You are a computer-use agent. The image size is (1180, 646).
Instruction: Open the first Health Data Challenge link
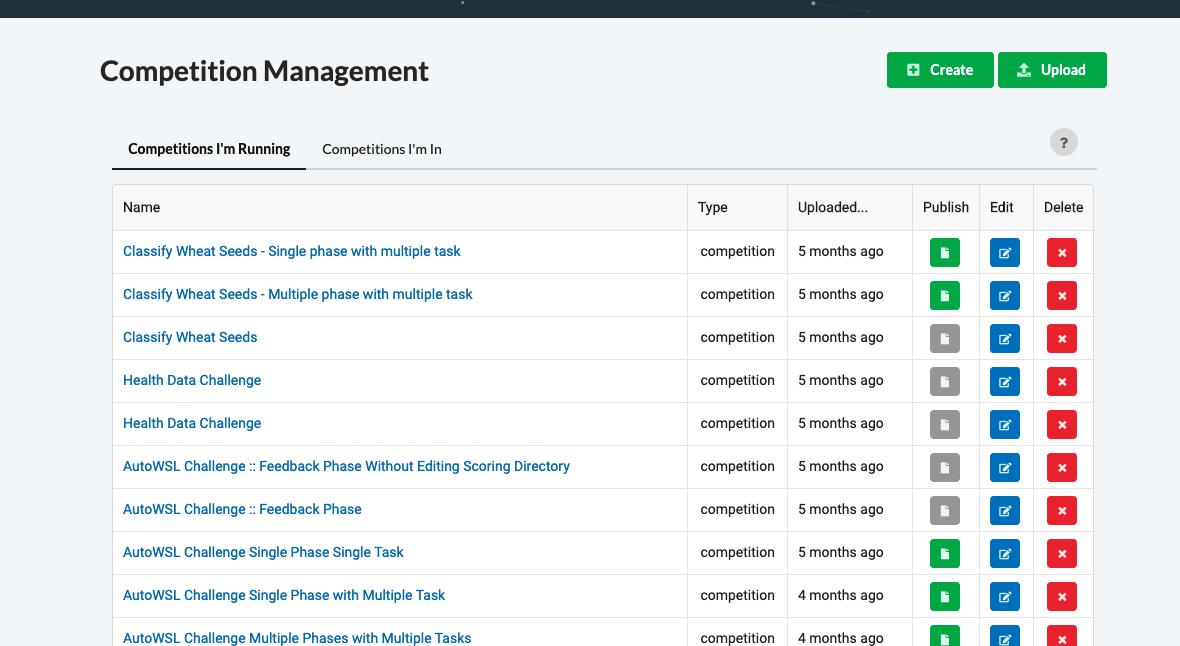pyautogui.click(x=192, y=380)
